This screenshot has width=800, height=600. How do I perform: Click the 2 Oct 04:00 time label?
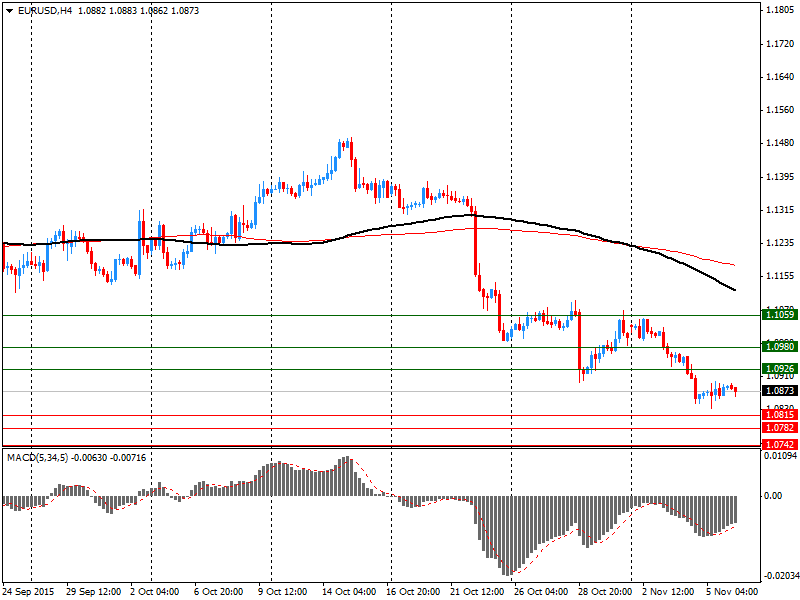pyautogui.click(x=155, y=592)
